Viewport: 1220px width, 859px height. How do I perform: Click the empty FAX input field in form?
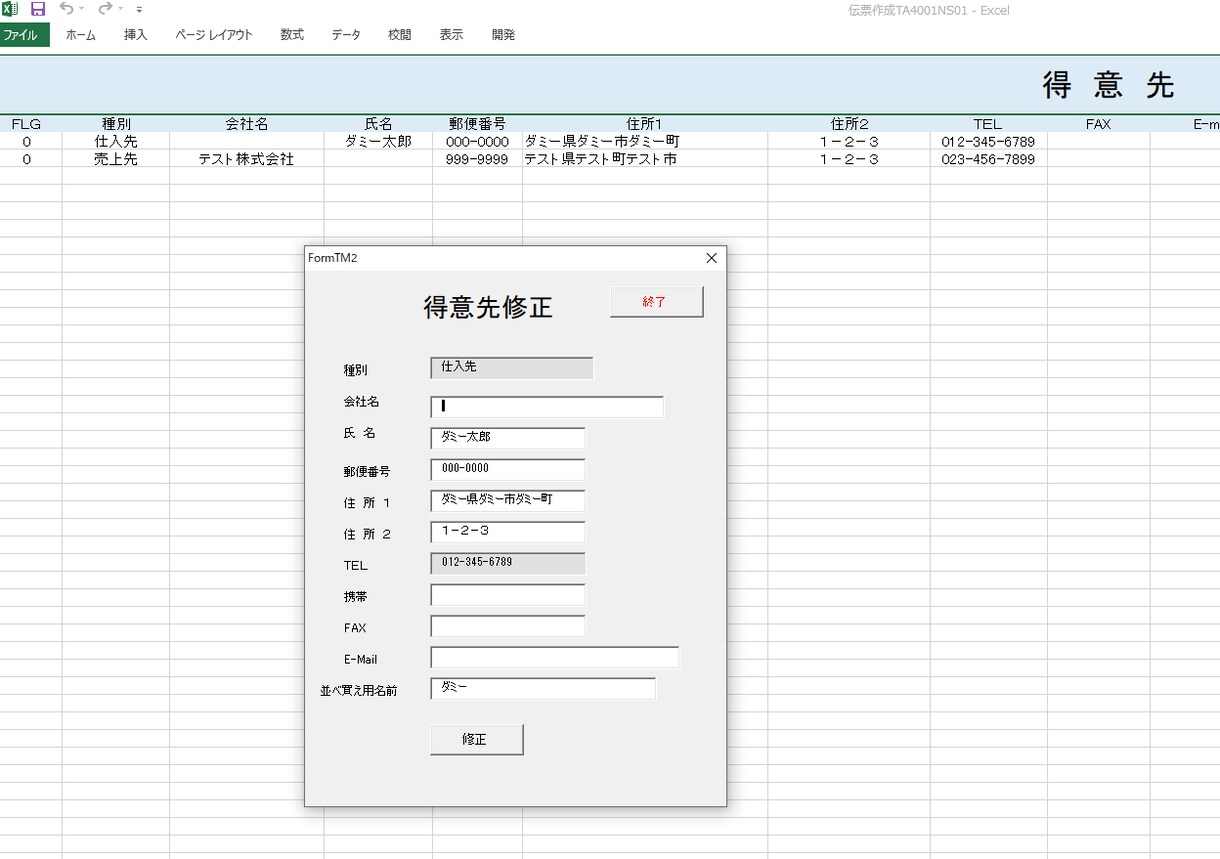click(507, 626)
